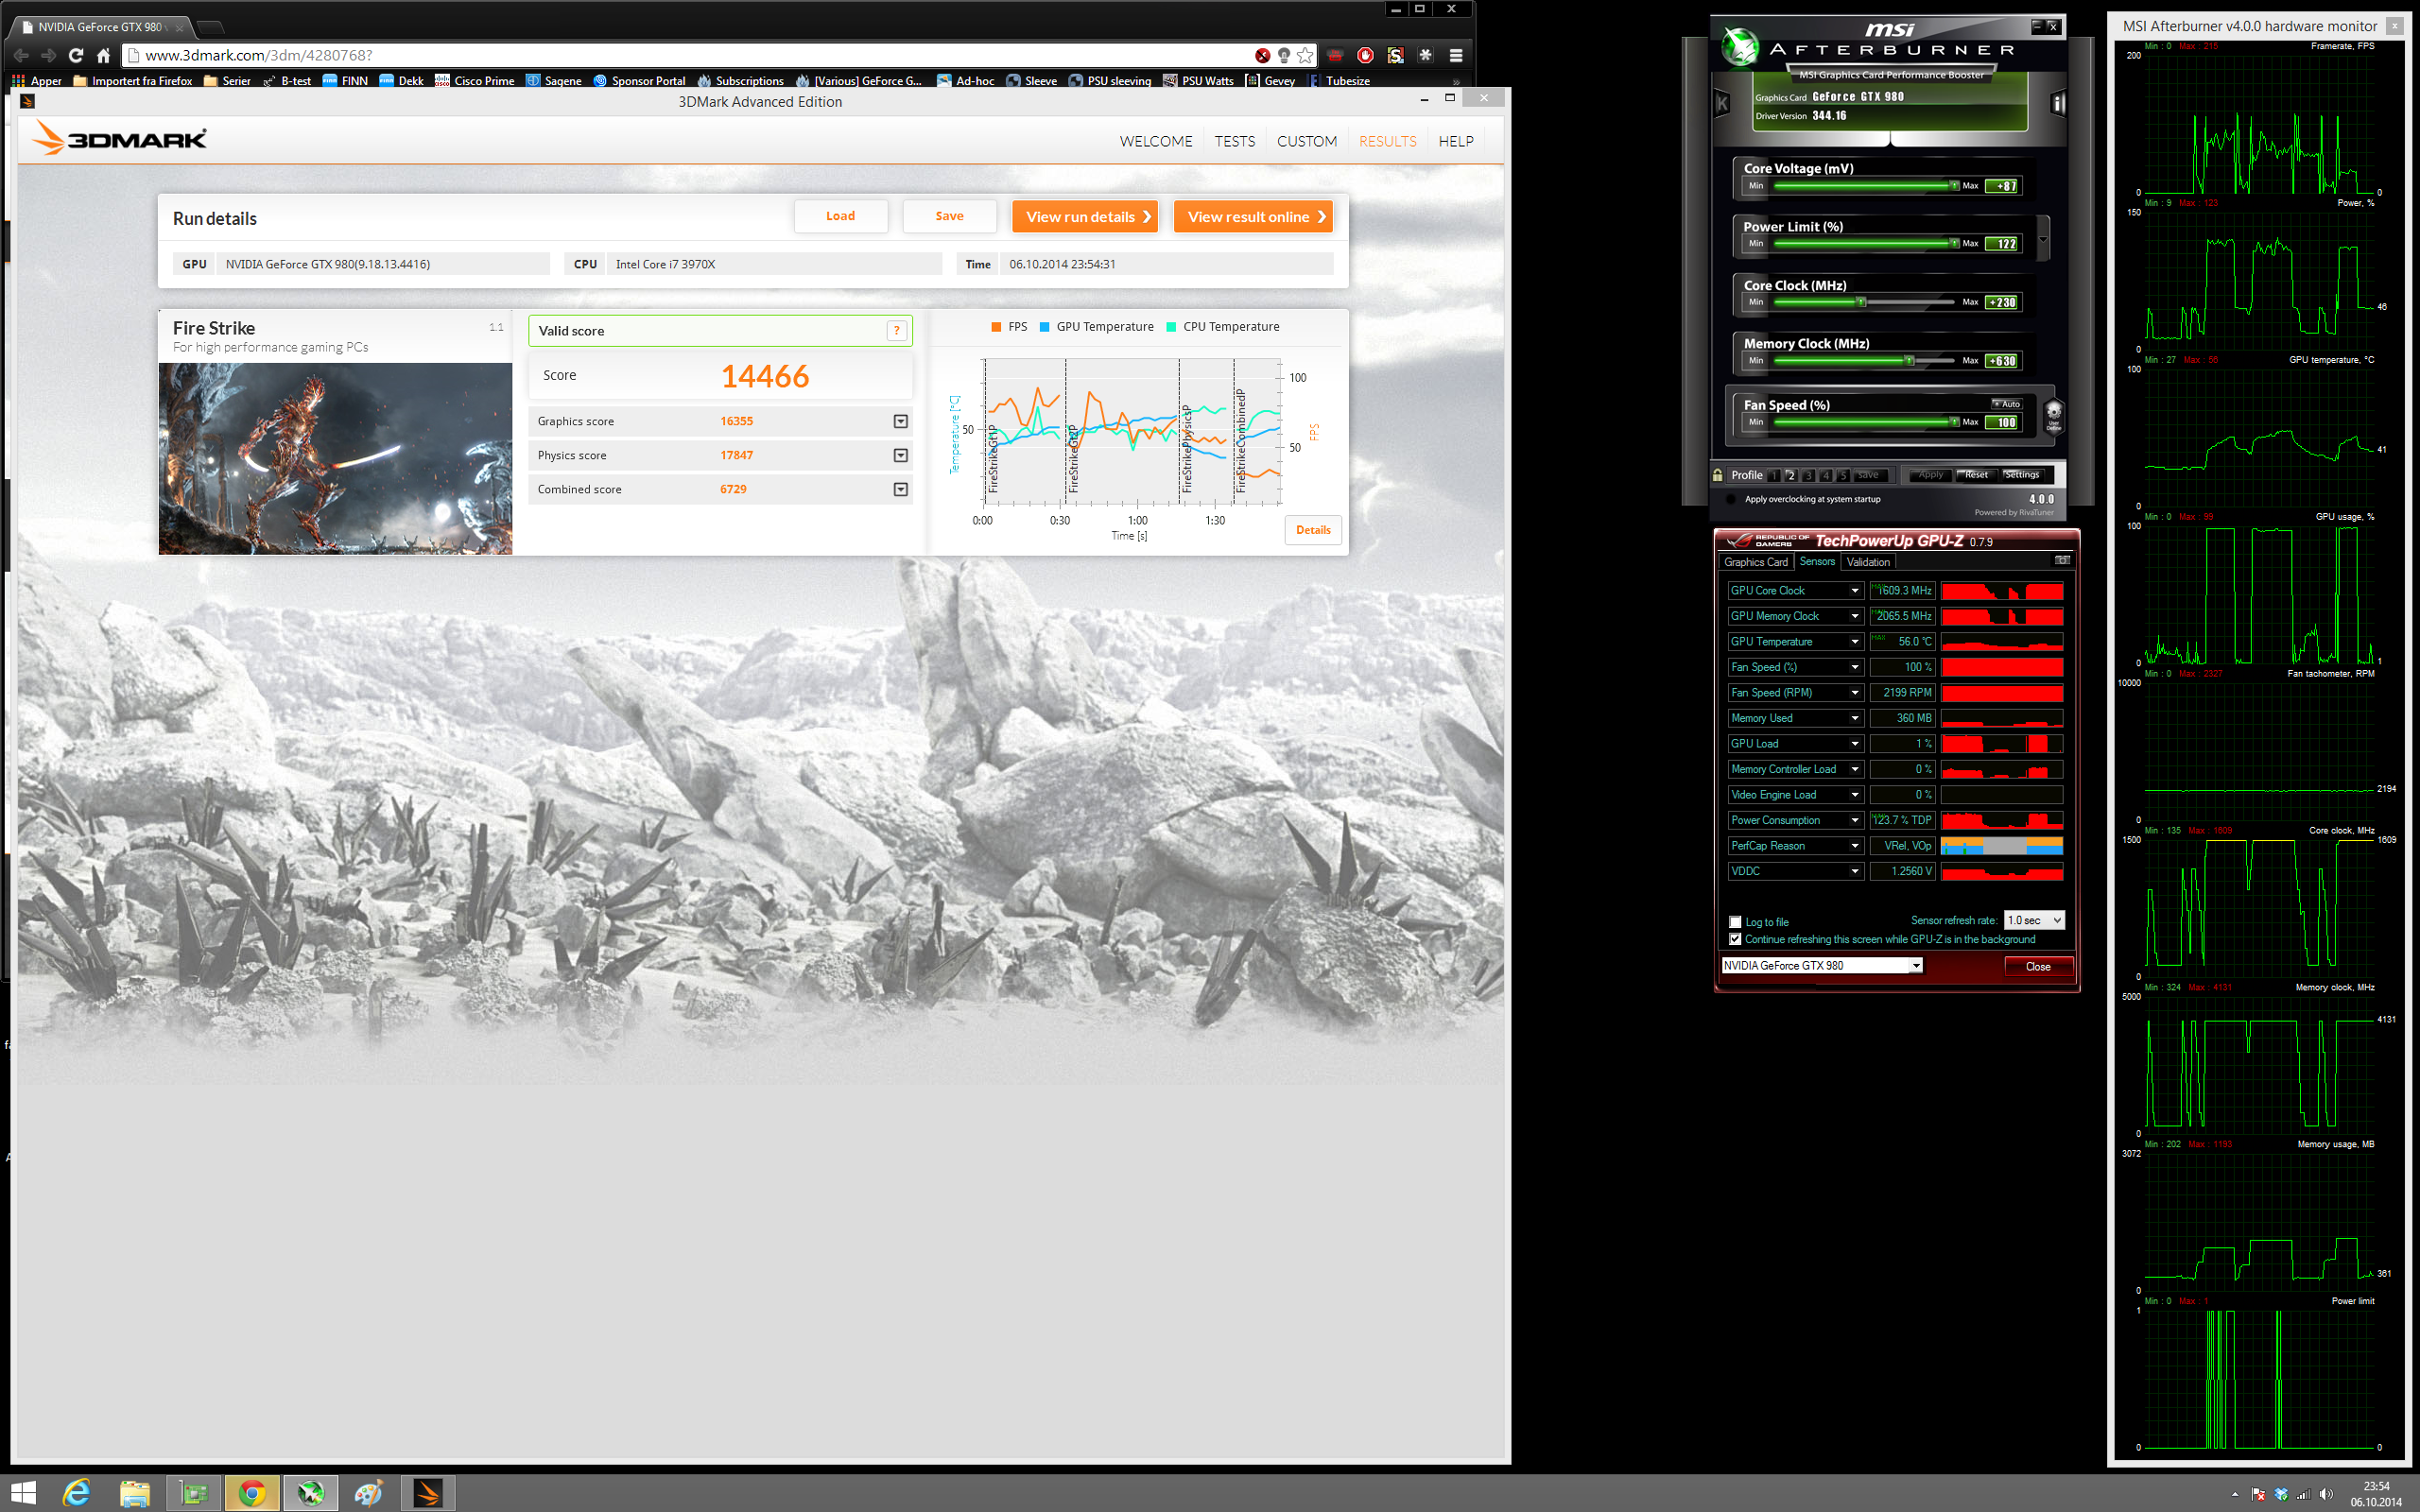Viewport: 2420px width, 1512px height.
Task: Select Afterburner profile slot 1
Action: 1773,475
